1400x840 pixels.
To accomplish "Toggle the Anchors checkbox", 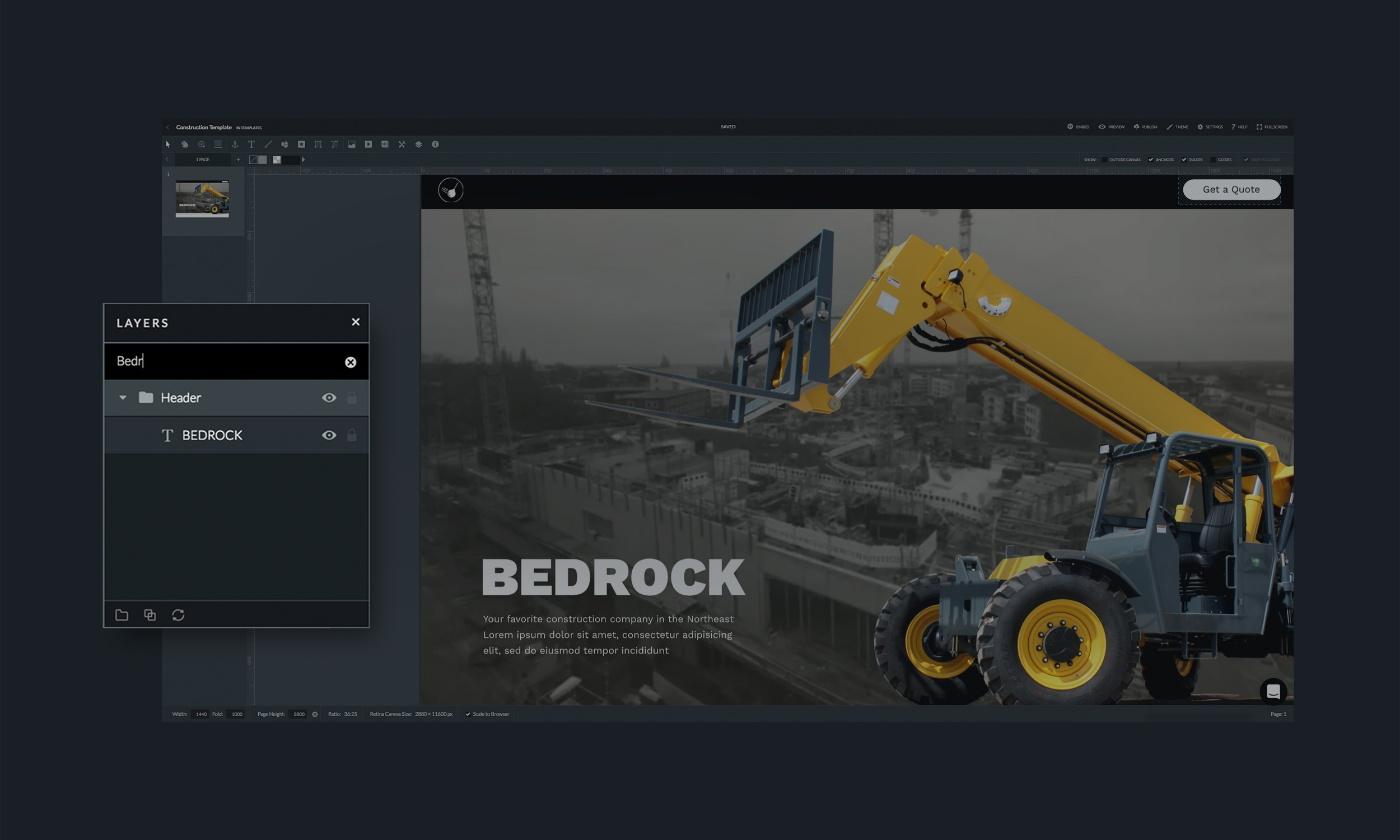I will coord(1151,159).
